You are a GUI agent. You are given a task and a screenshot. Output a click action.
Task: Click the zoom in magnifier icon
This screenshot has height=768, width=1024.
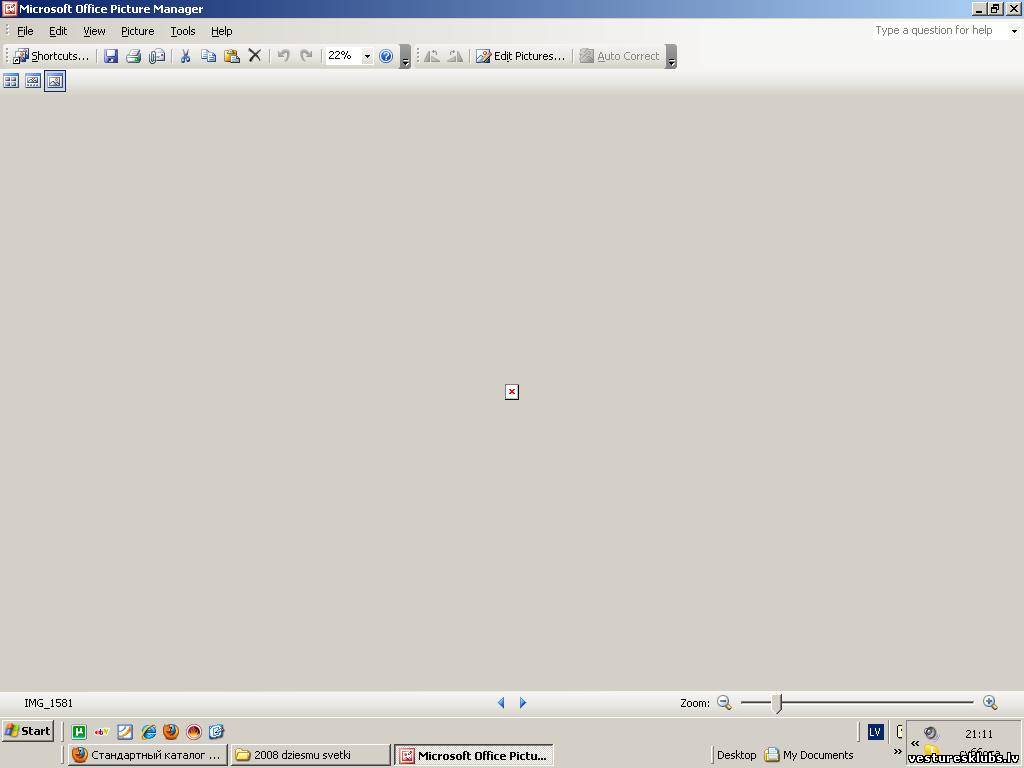pos(990,703)
